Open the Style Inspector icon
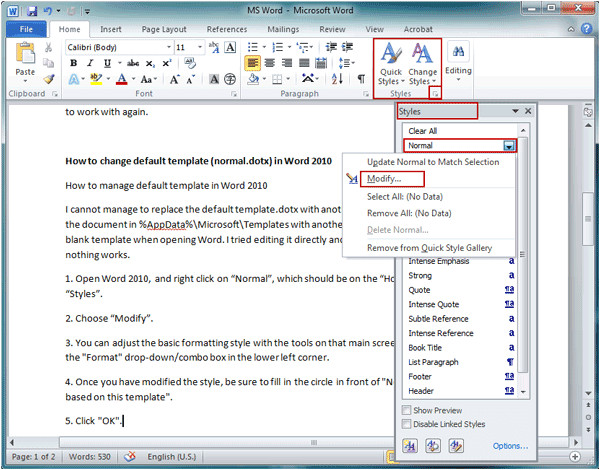The image size is (600, 470). [430, 445]
